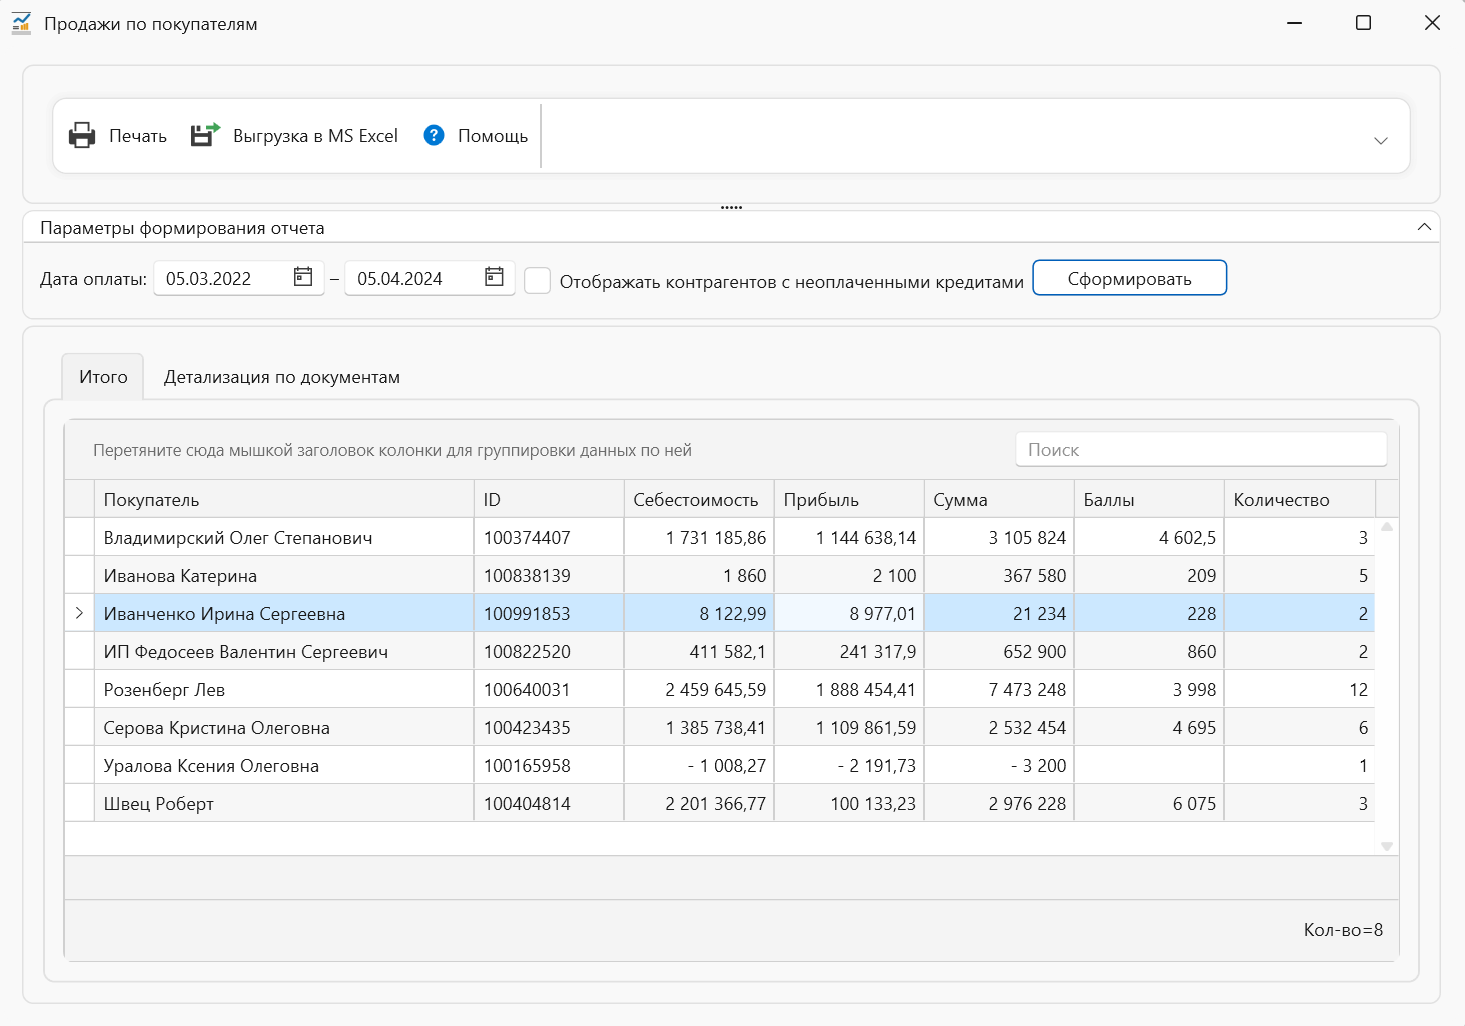Viewport: 1465px width, 1026px height.
Task: Click points cell 6 075
Action: point(1149,803)
